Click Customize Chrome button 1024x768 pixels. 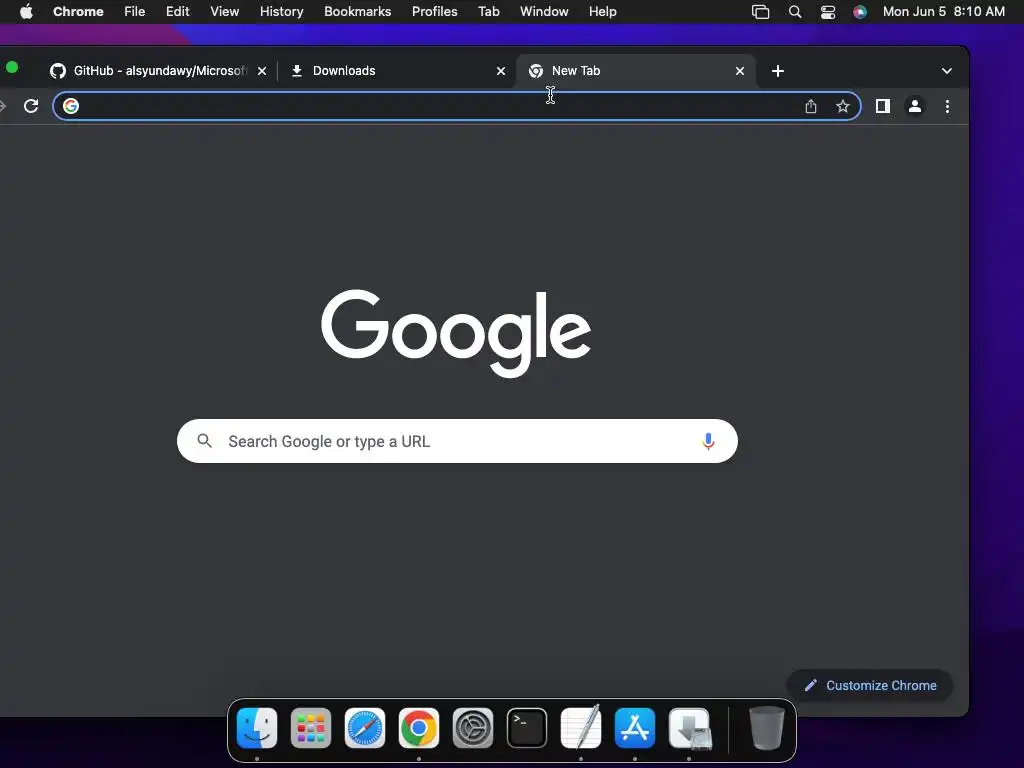click(870, 685)
